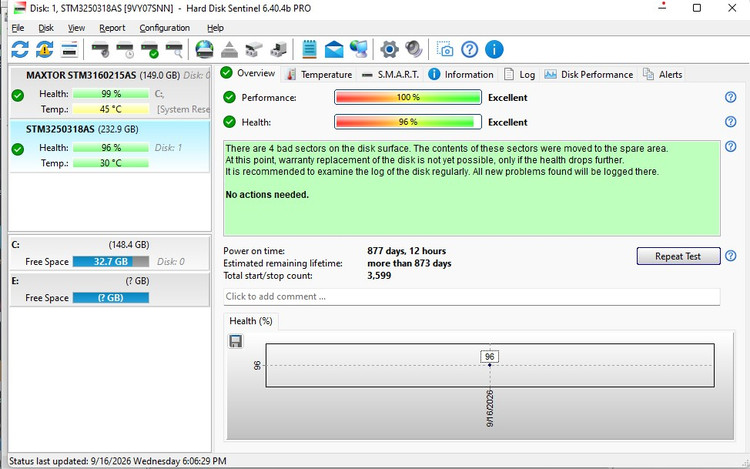Click the computer with drives icon
This screenshot has width=750, height=469.
pyautogui.click(x=279, y=49)
